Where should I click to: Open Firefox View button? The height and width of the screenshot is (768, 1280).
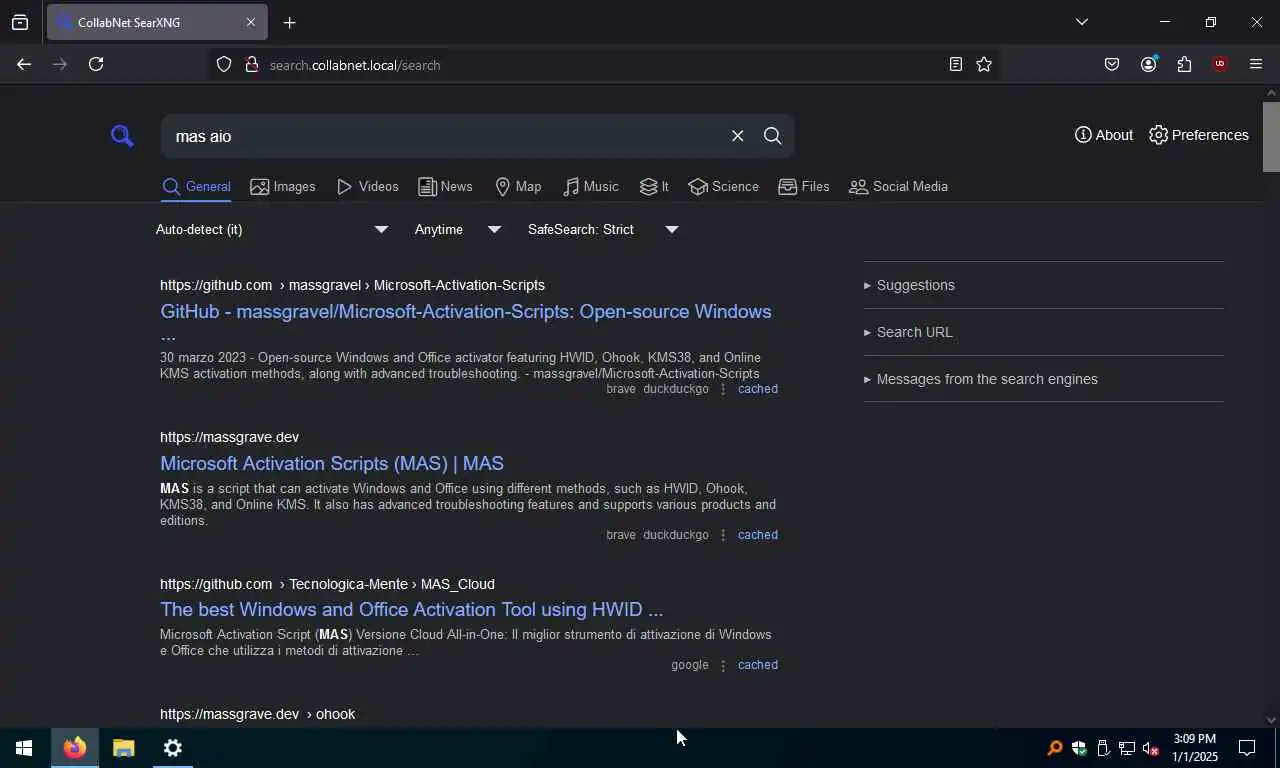click(x=20, y=22)
